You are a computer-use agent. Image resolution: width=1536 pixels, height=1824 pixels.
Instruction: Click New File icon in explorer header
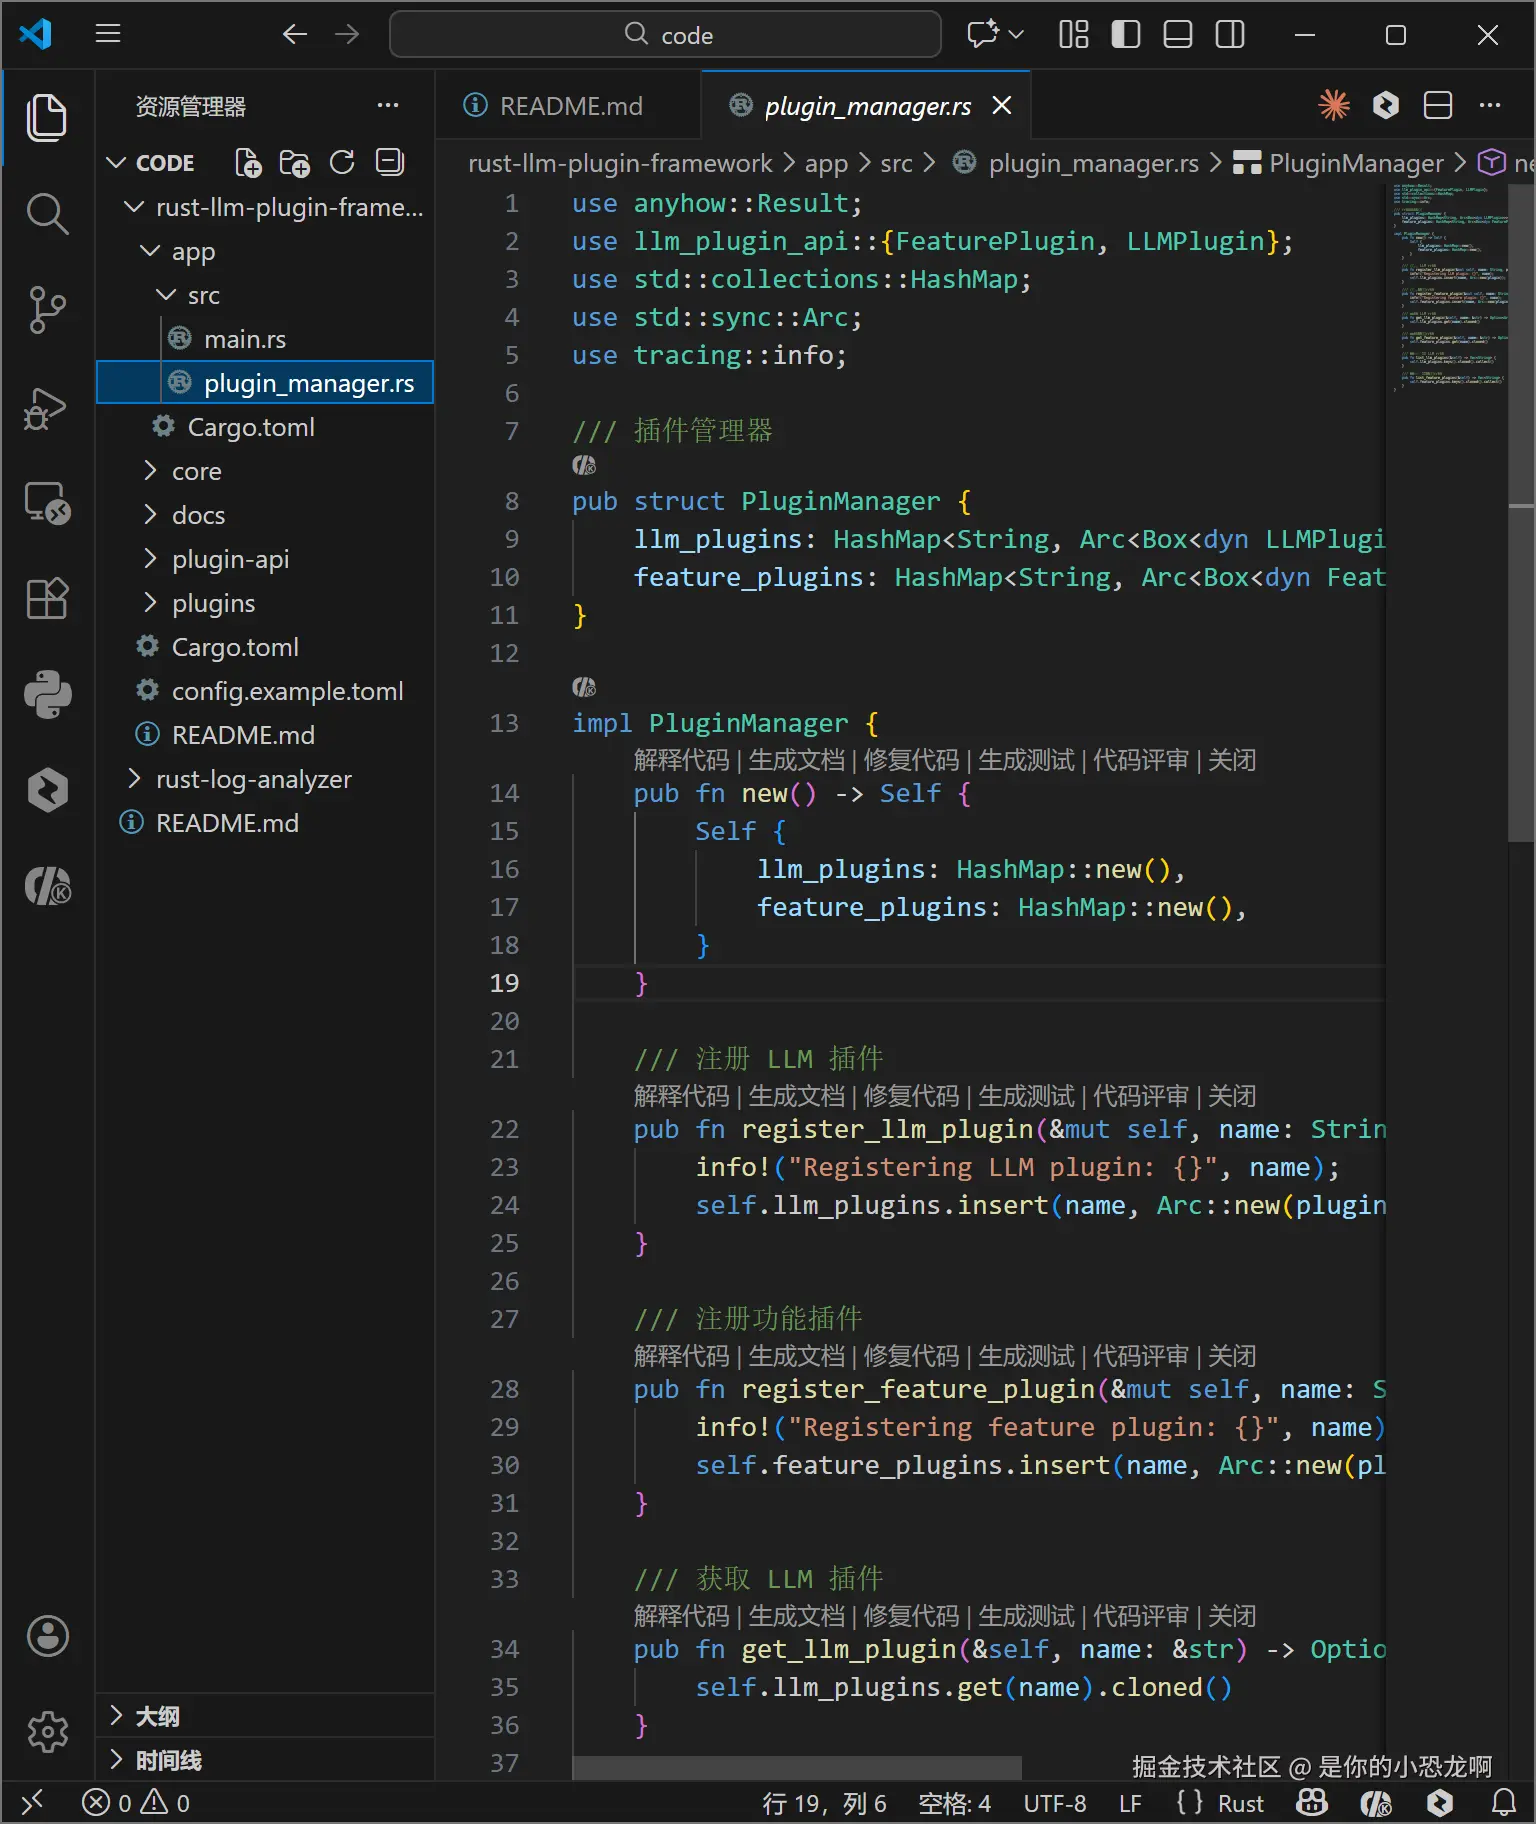tap(247, 163)
